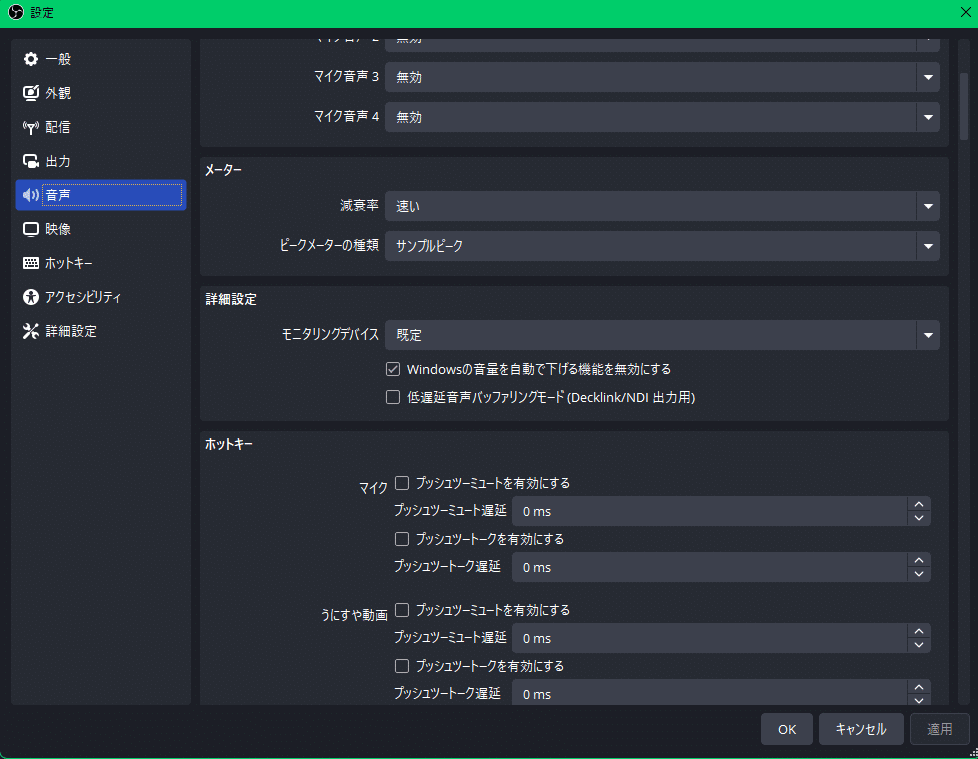The height and width of the screenshot is (759, 978).
Task: Click the 詳細設定 tools icon
Action: (x=31, y=331)
